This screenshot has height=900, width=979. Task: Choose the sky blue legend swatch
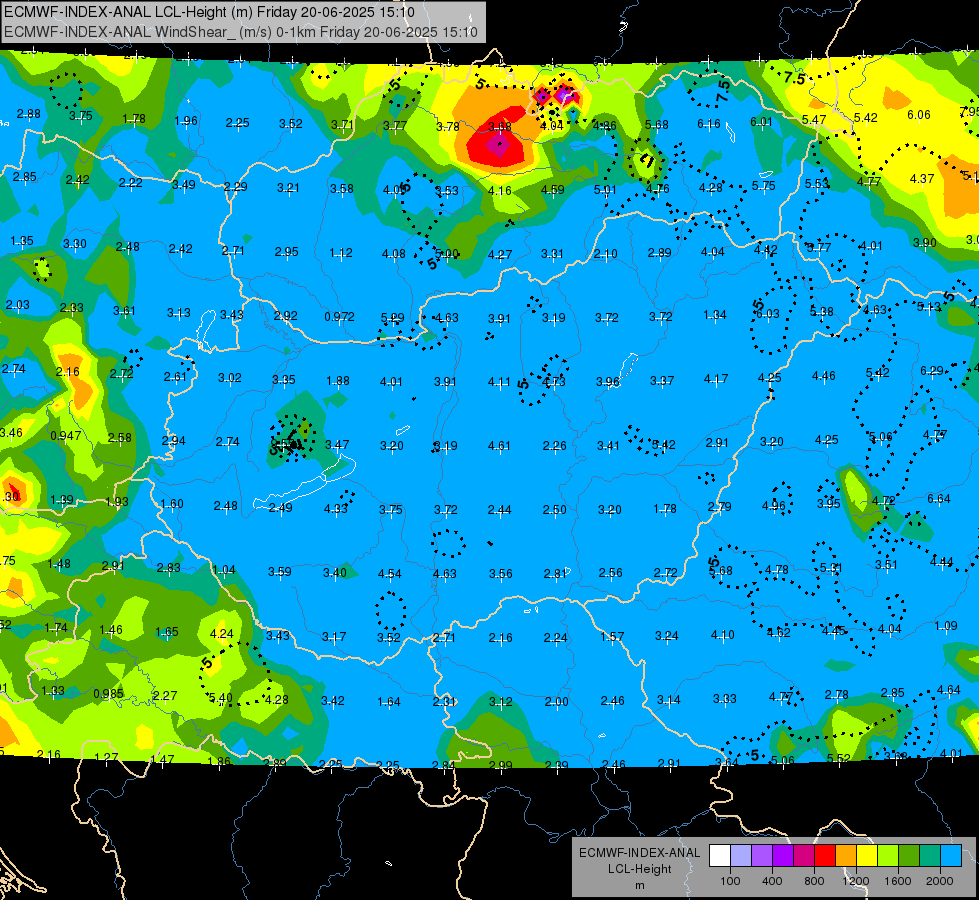(x=951, y=856)
